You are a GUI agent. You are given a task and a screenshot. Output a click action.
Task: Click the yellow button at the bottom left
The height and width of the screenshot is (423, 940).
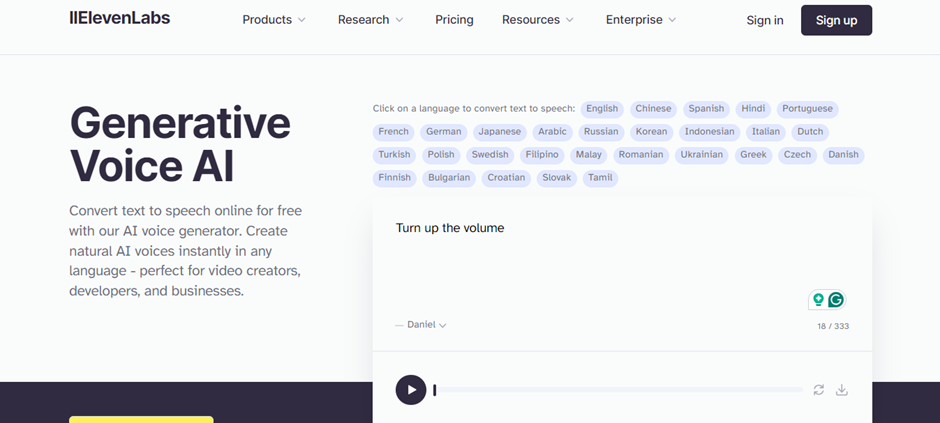tap(141, 419)
